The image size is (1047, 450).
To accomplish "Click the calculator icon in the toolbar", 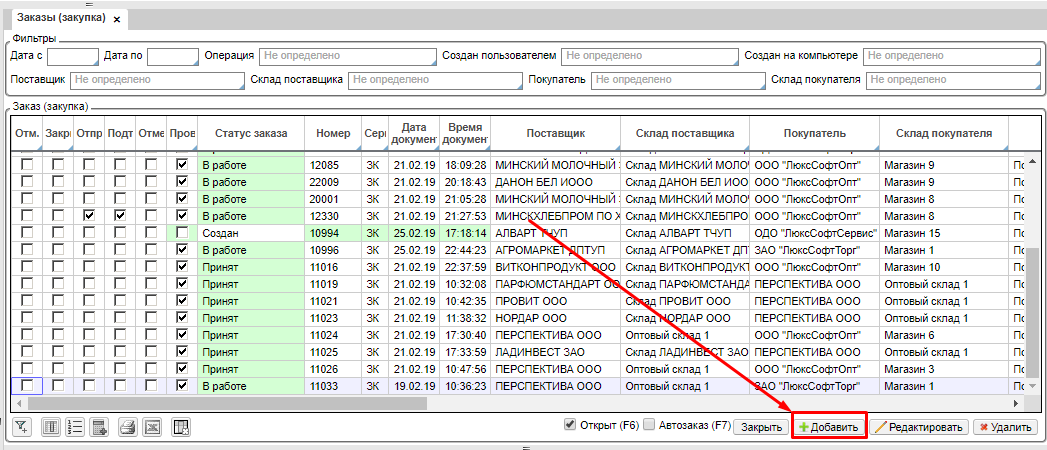I will click(99, 428).
